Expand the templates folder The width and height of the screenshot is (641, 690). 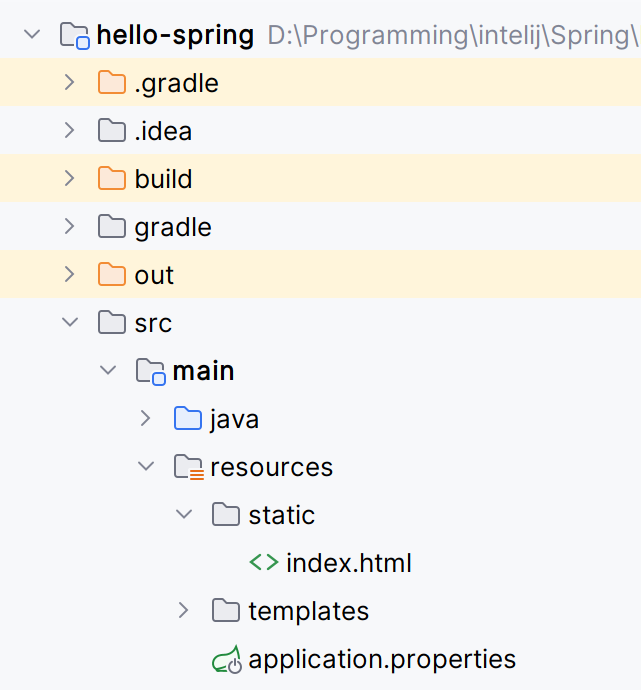click(184, 611)
